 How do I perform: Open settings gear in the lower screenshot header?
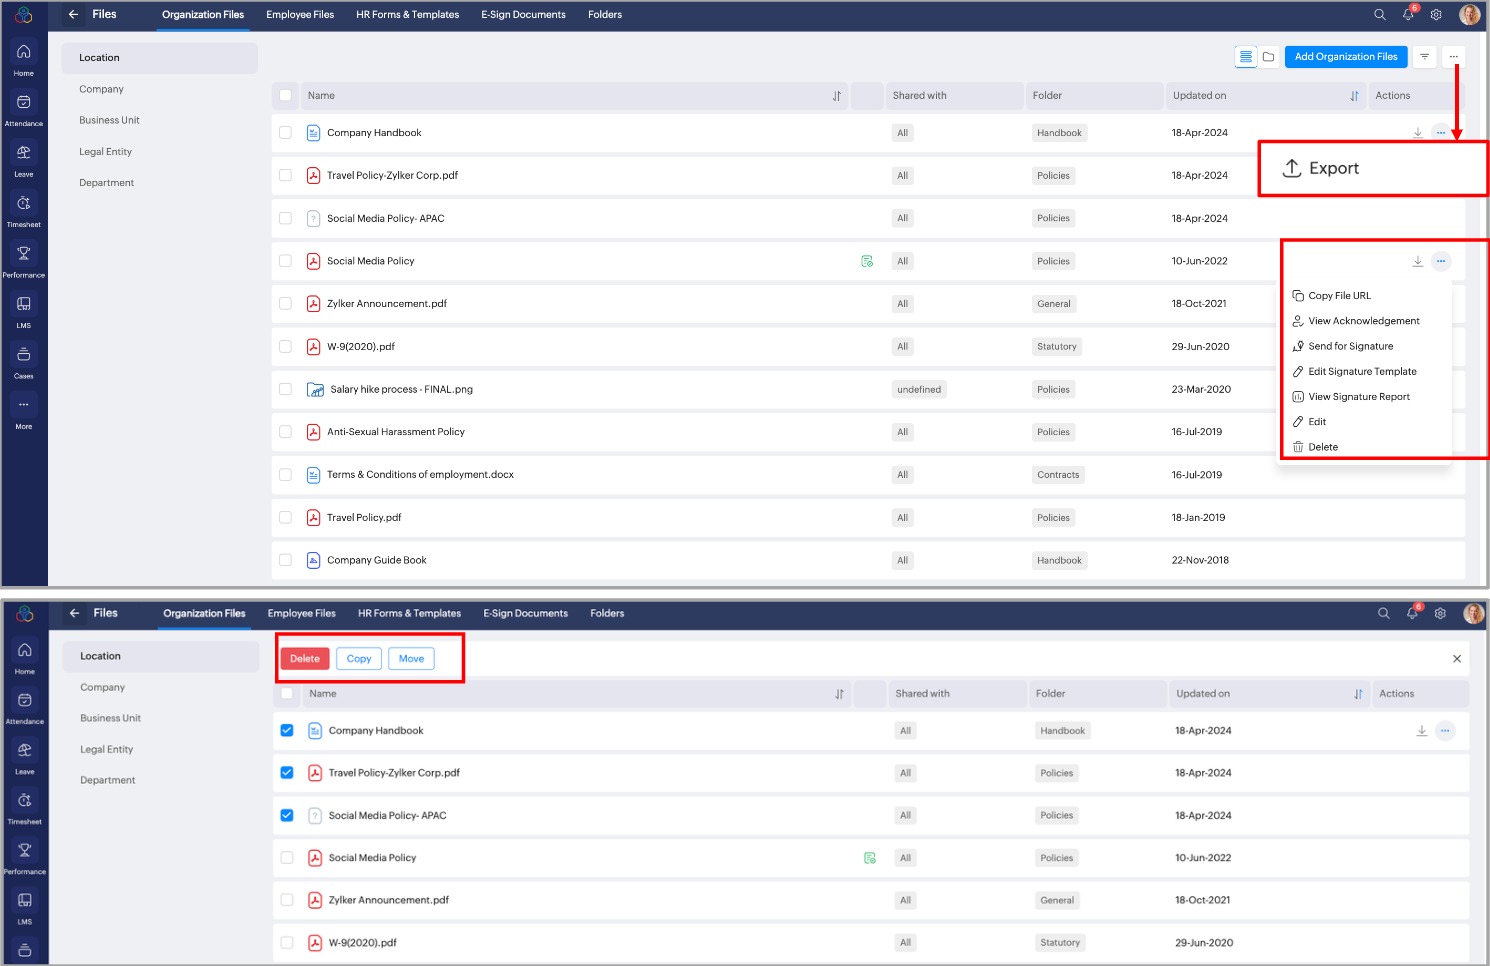click(x=1440, y=613)
